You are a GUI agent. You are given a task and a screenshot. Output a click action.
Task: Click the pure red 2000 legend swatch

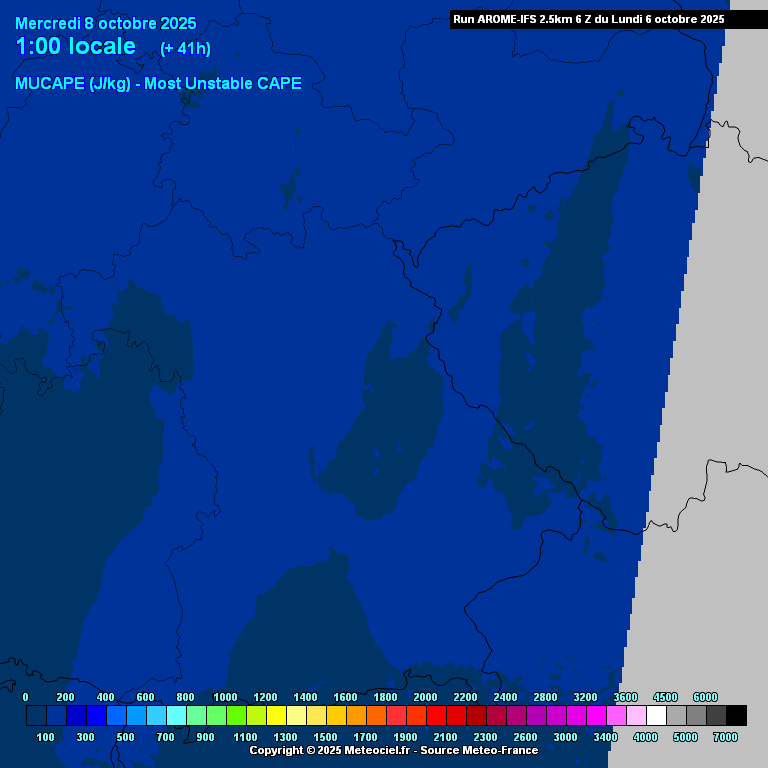[436, 715]
